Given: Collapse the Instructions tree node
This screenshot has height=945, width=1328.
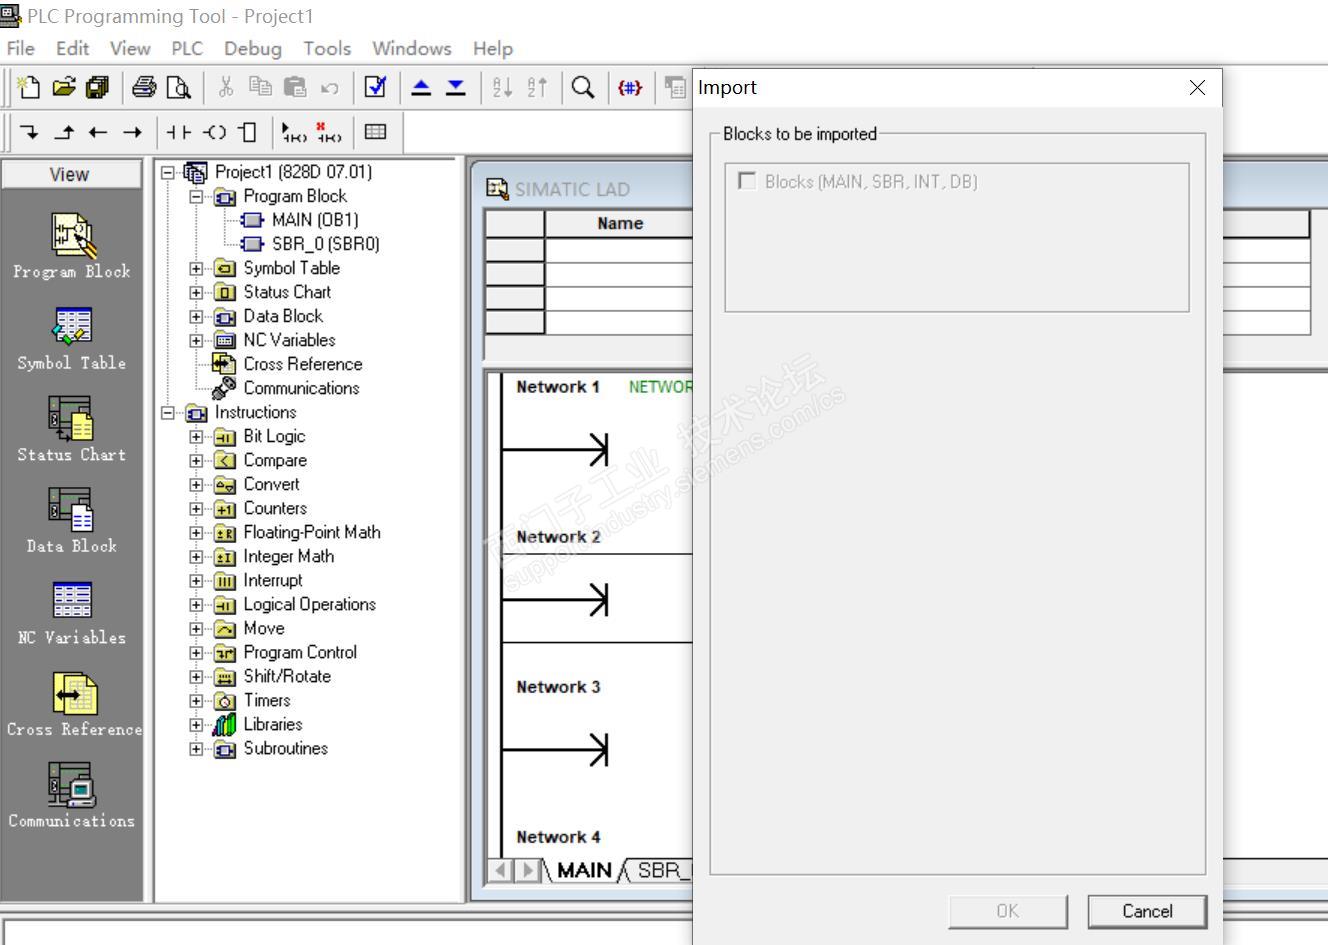Looking at the screenshot, I should (x=168, y=412).
